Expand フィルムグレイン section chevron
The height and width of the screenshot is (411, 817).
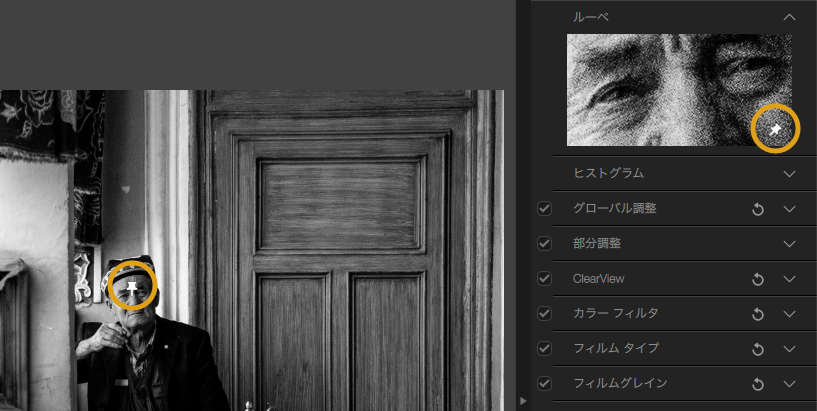tap(789, 384)
